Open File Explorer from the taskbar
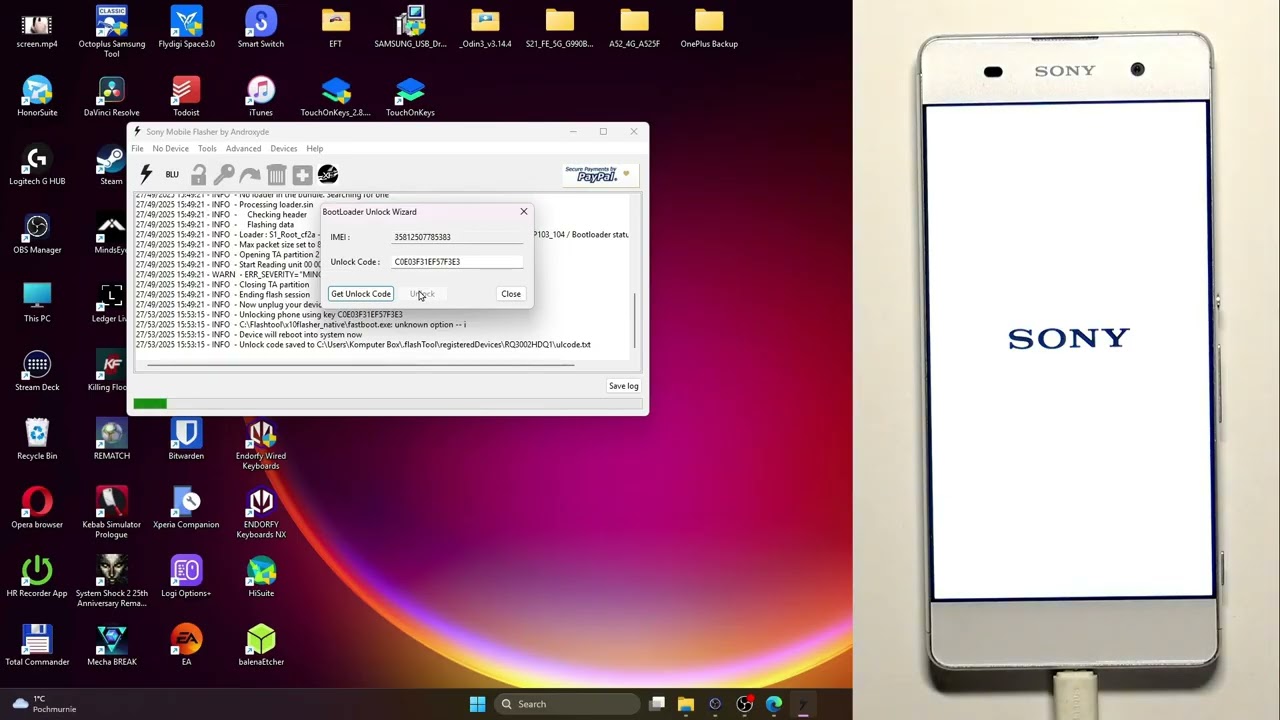 click(686, 704)
